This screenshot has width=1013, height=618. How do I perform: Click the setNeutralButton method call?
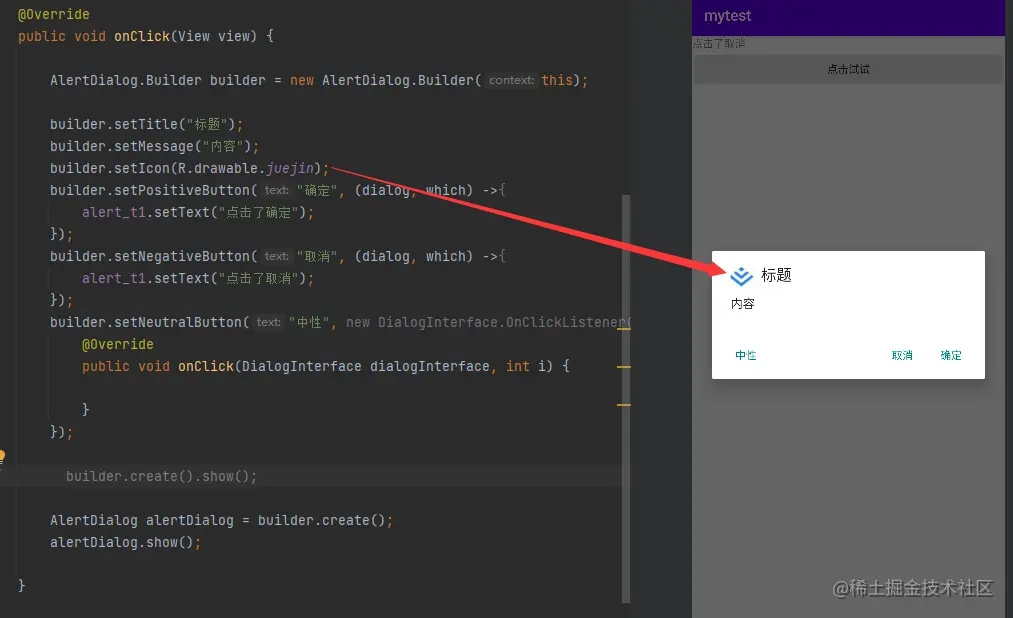tap(178, 322)
